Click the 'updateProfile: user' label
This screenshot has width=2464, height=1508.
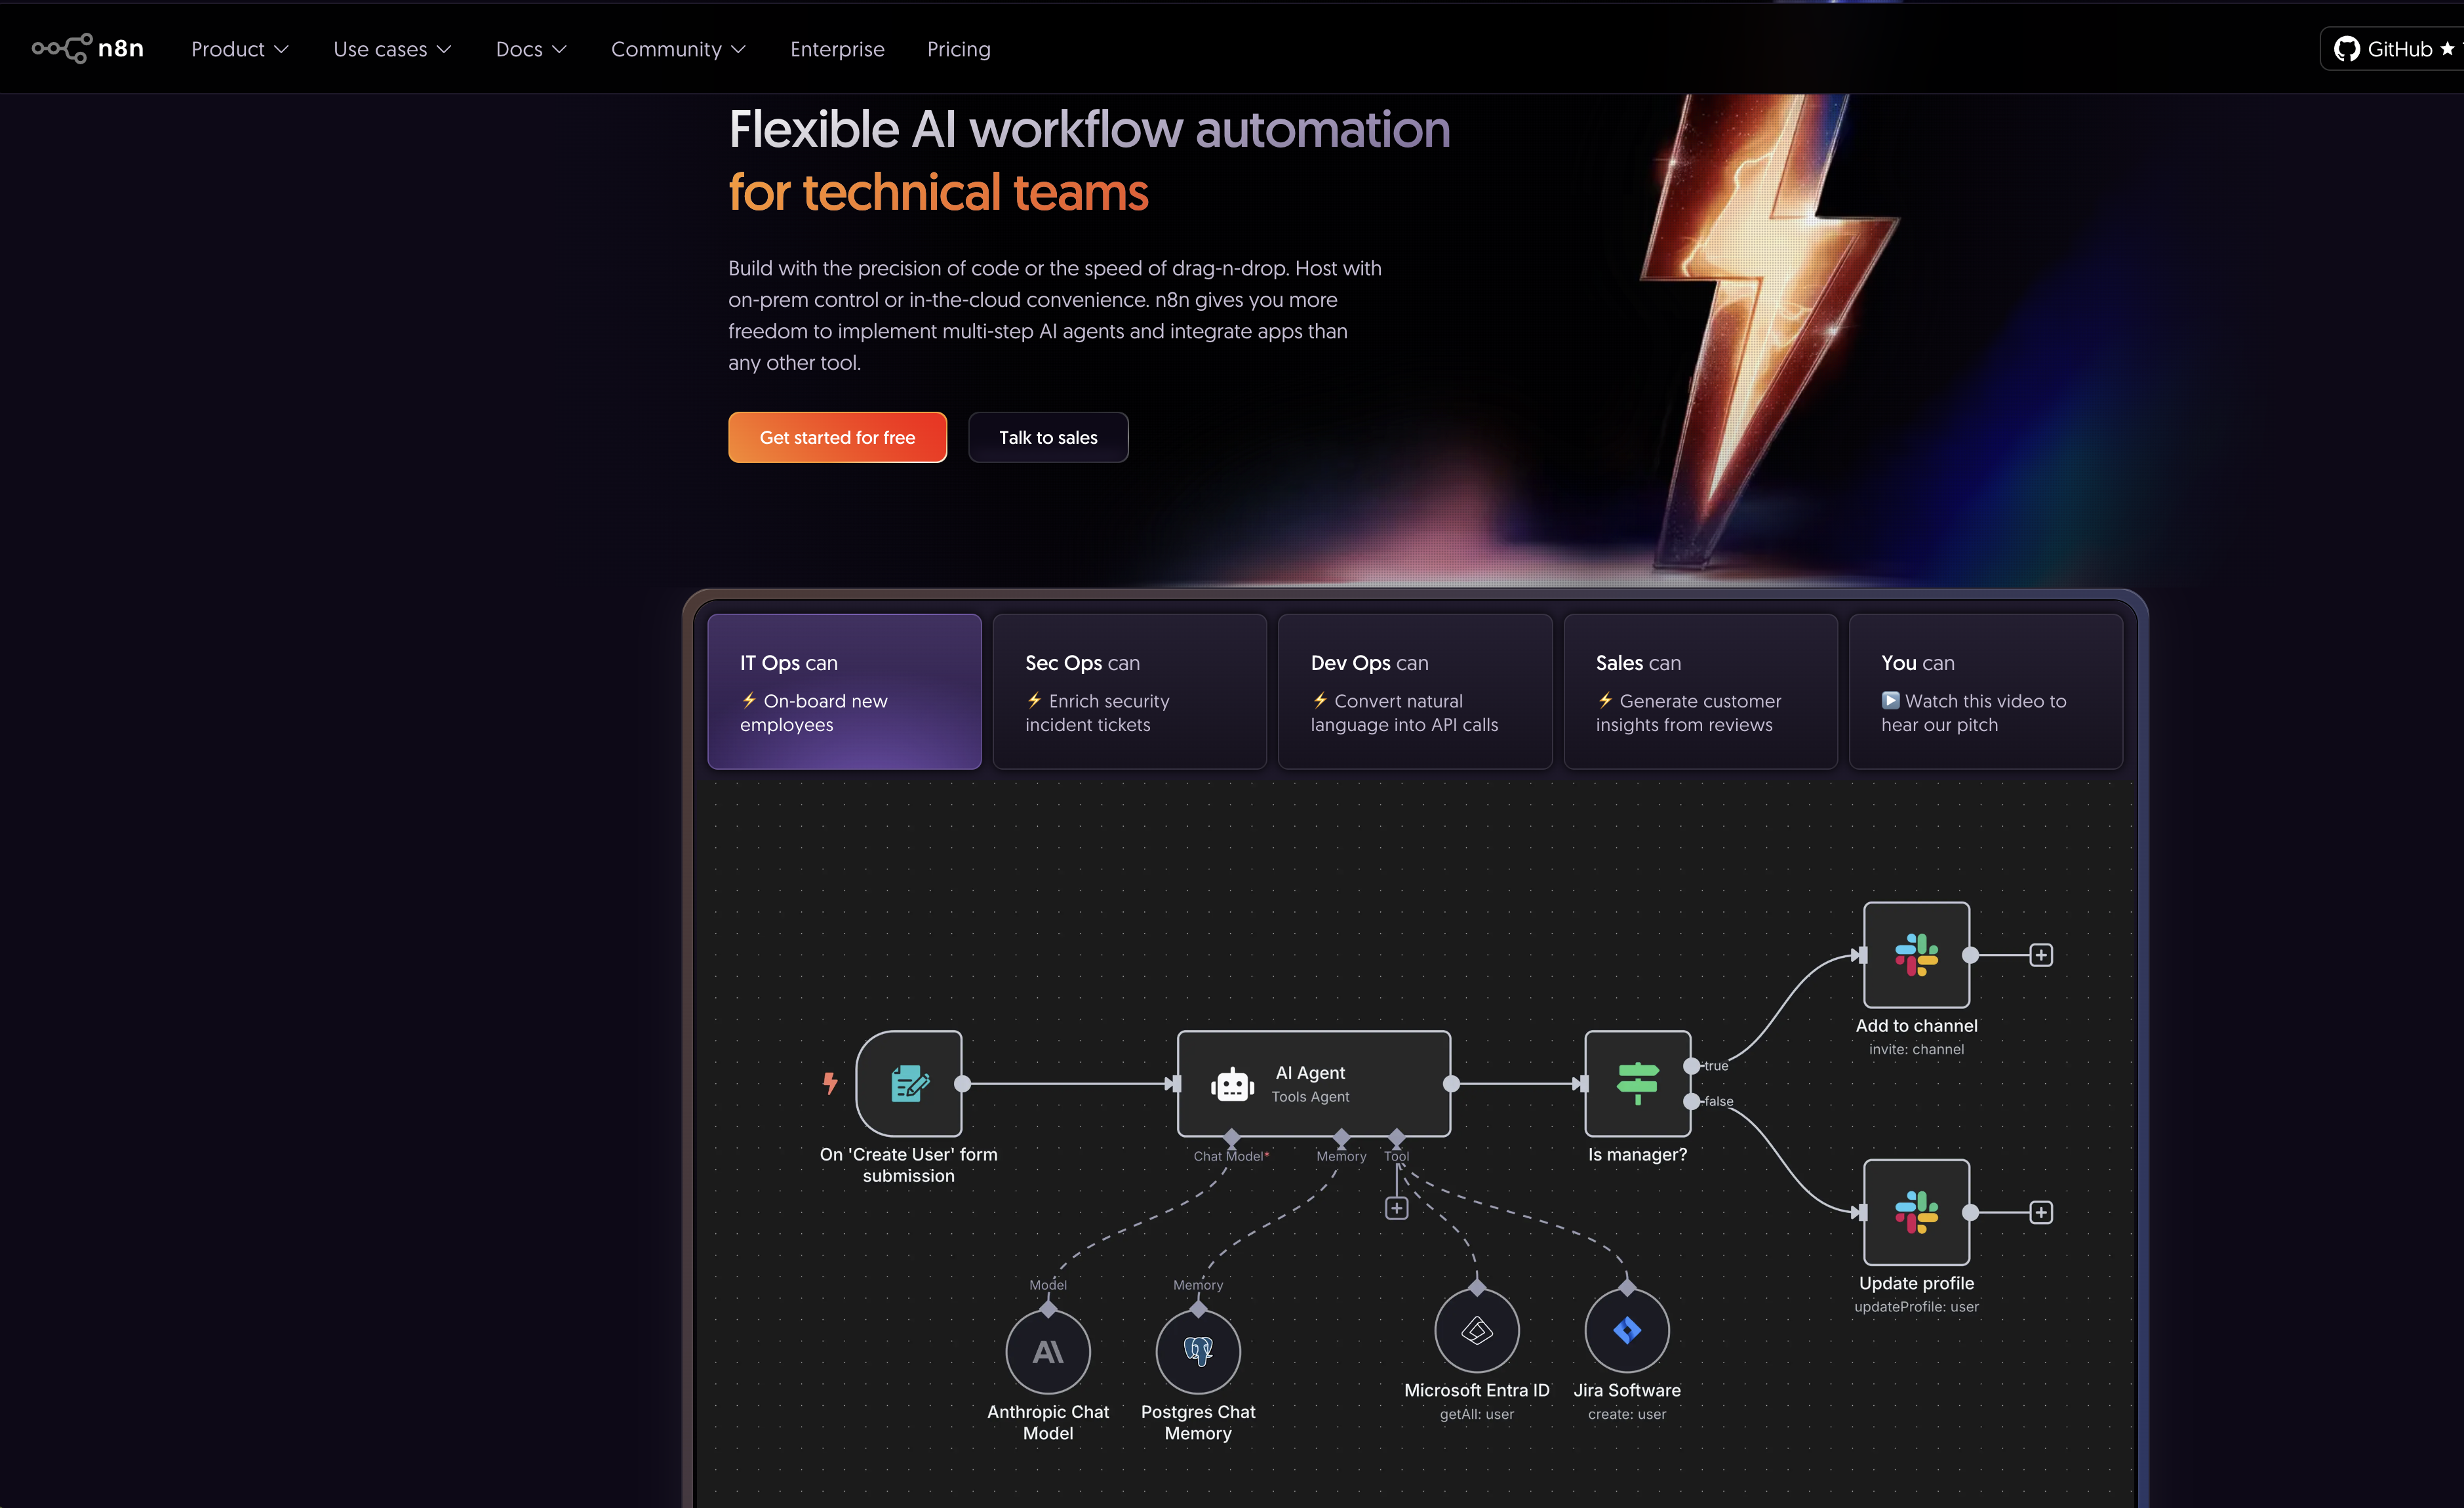point(1916,1306)
